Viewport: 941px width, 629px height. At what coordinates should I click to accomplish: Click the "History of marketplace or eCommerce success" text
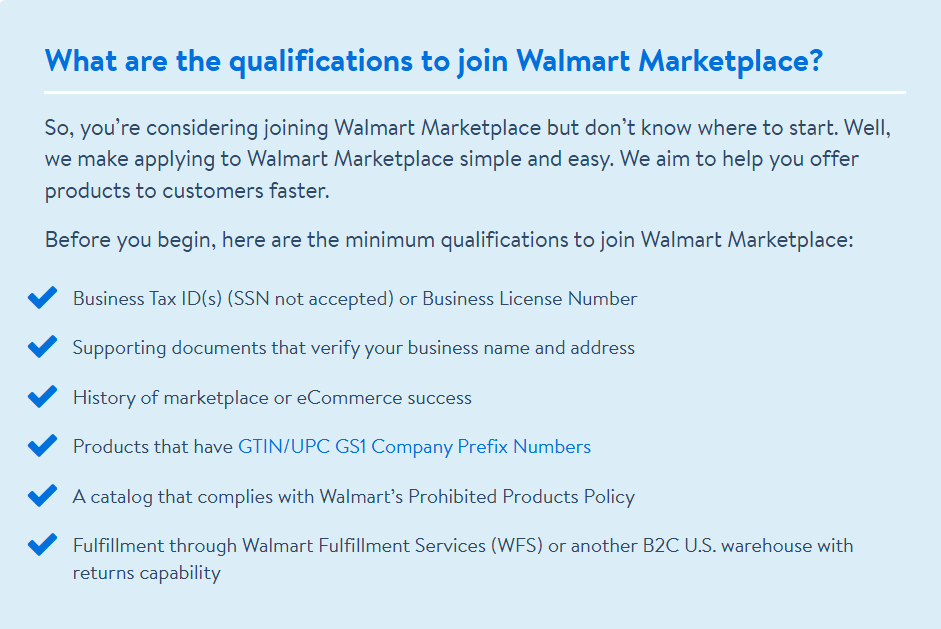(x=272, y=398)
